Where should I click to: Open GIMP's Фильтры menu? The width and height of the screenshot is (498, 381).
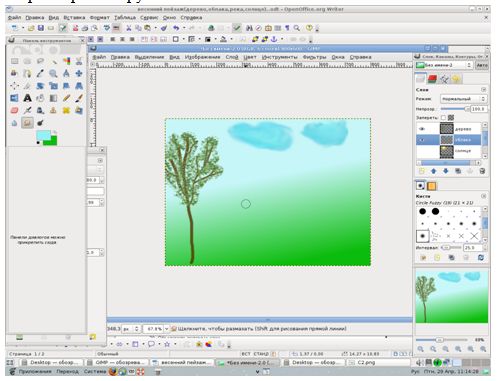pyautogui.click(x=314, y=57)
